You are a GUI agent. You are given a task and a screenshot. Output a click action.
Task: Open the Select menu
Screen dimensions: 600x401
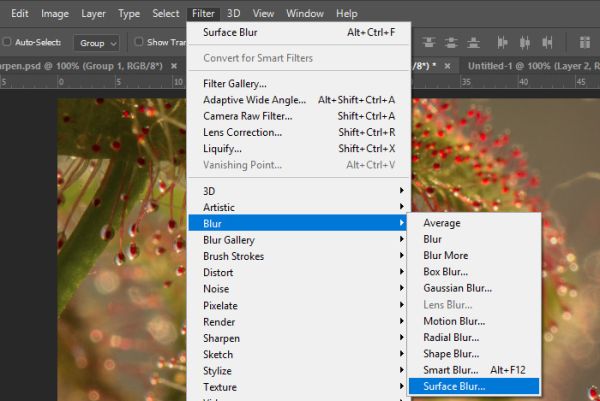coord(166,14)
